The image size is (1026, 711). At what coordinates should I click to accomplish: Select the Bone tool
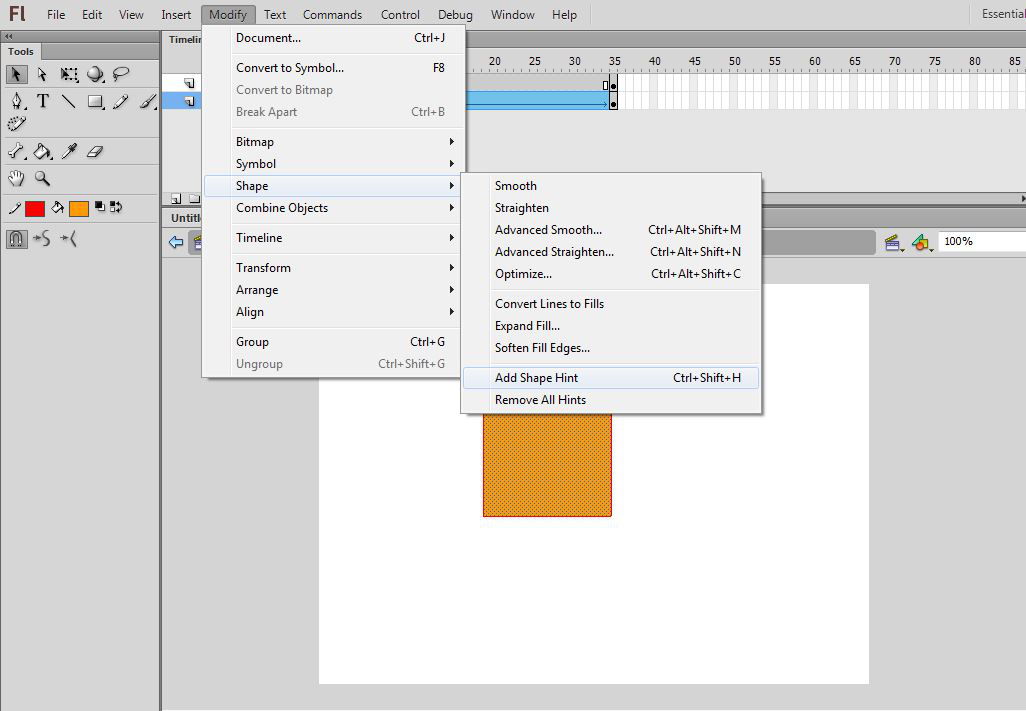[x=16, y=151]
